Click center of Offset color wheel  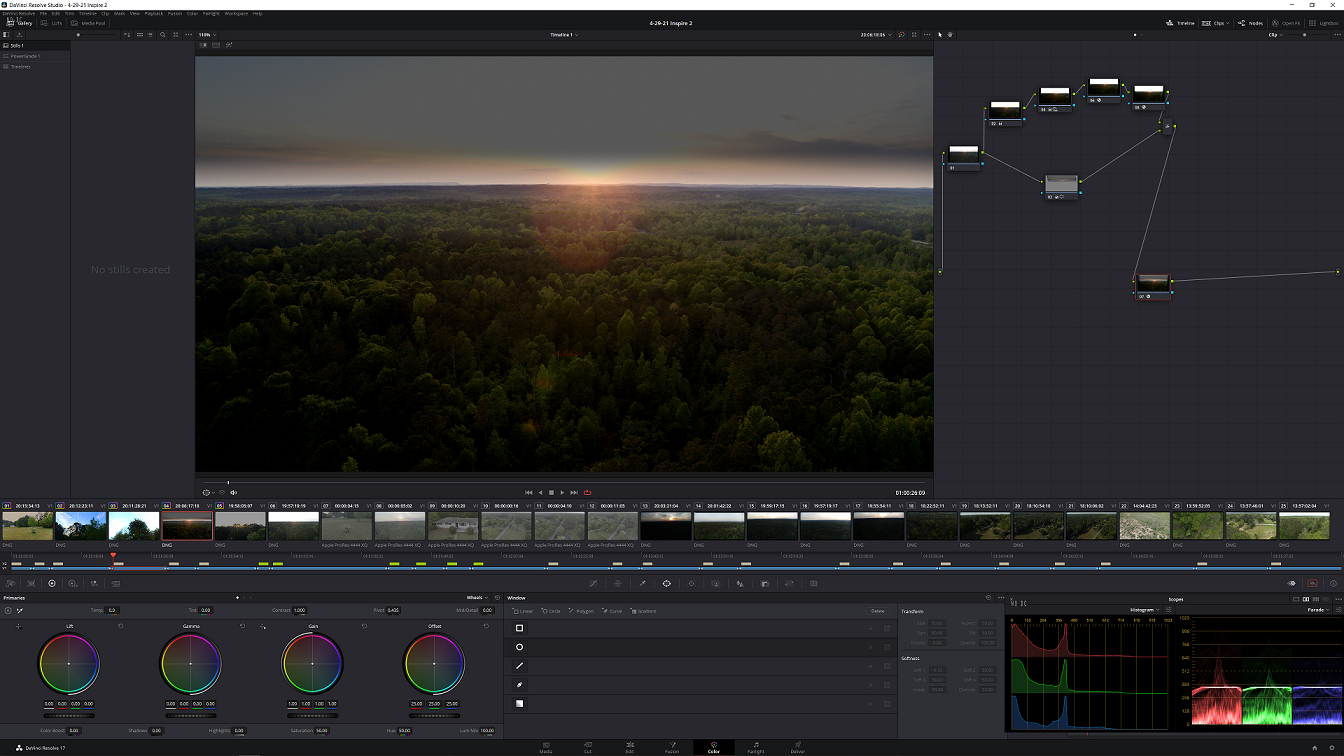[434, 664]
